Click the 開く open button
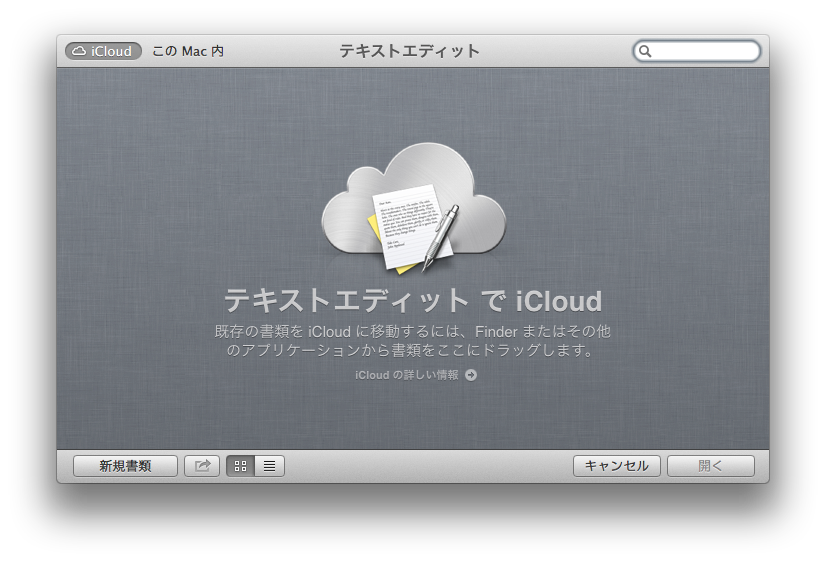 click(711, 466)
